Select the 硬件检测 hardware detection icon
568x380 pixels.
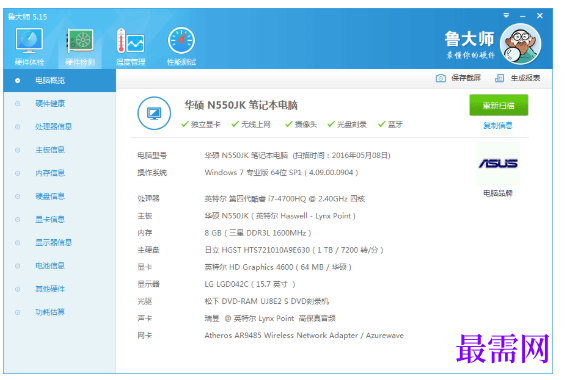[x=80, y=46]
